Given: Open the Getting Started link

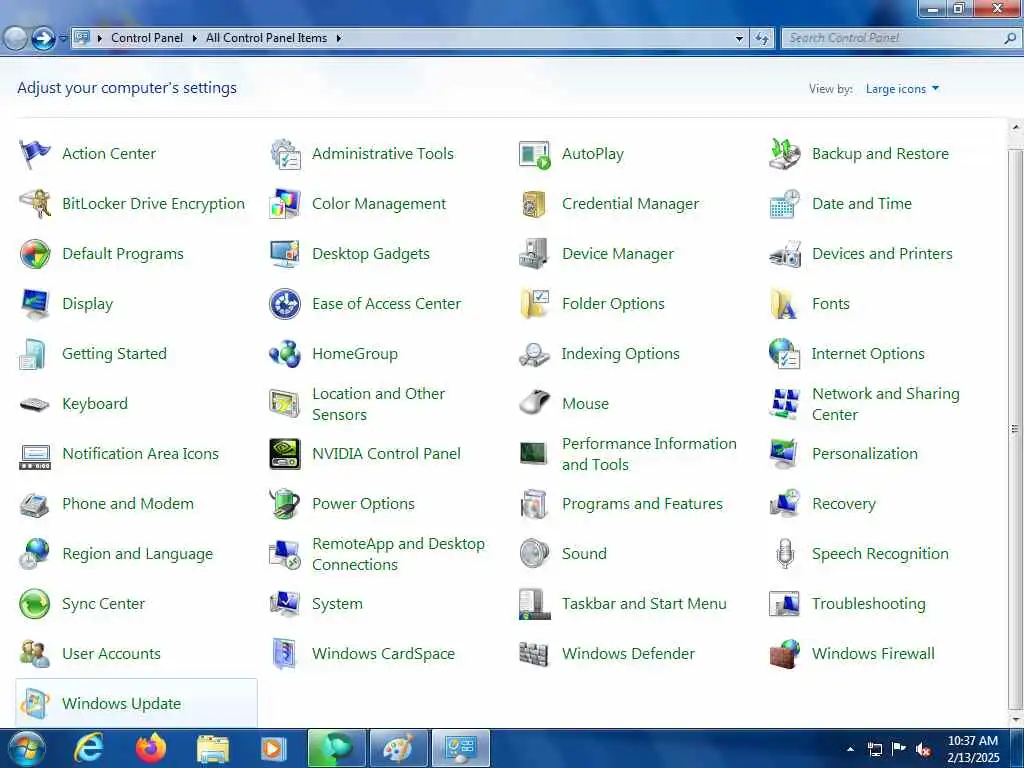Looking at the screenshot, I should click(x=114, y=354).
